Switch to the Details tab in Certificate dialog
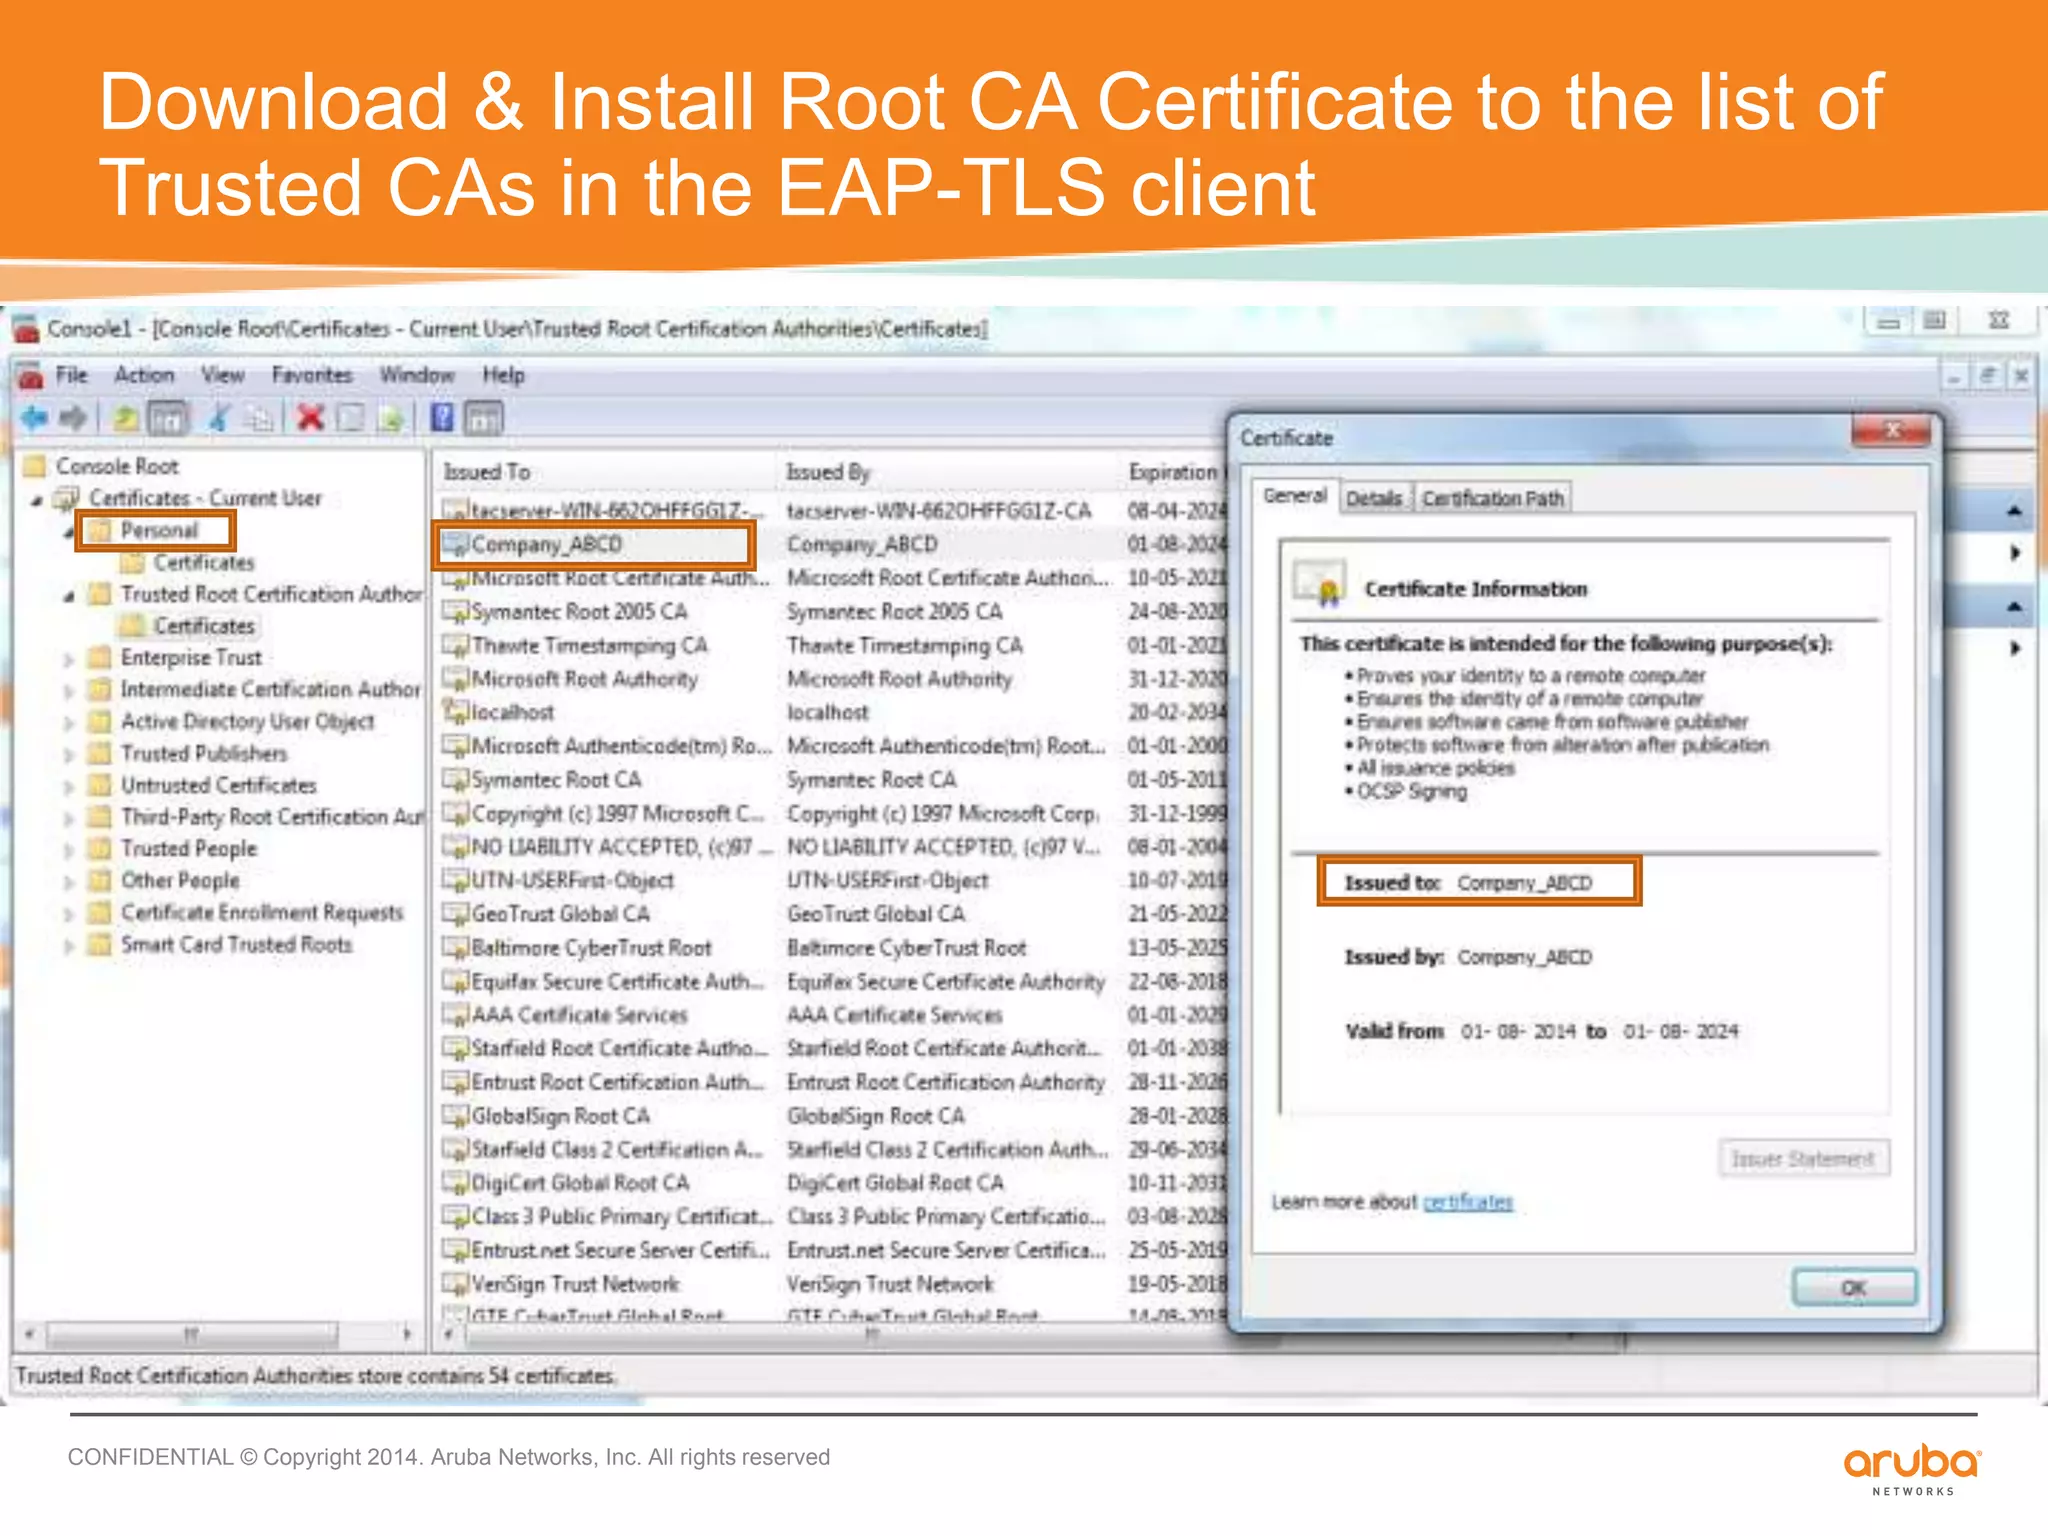The height and width of the screenshot is (1536, 2048). coord(1374,498)
